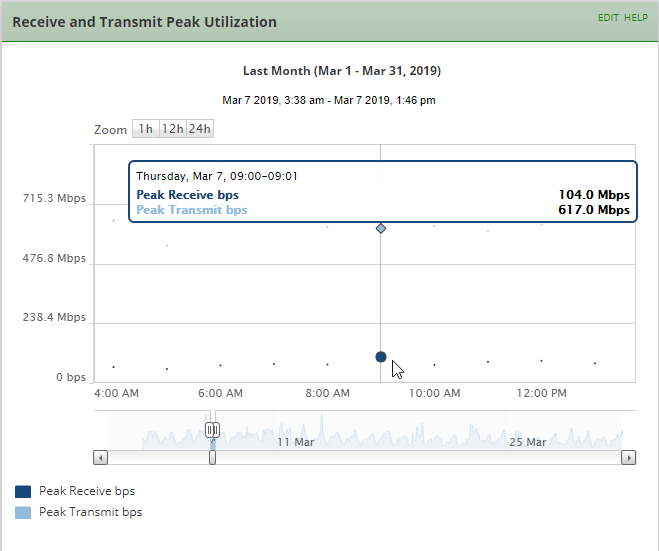Click the 12:00 PM time axis label

(x=542, y=393)
